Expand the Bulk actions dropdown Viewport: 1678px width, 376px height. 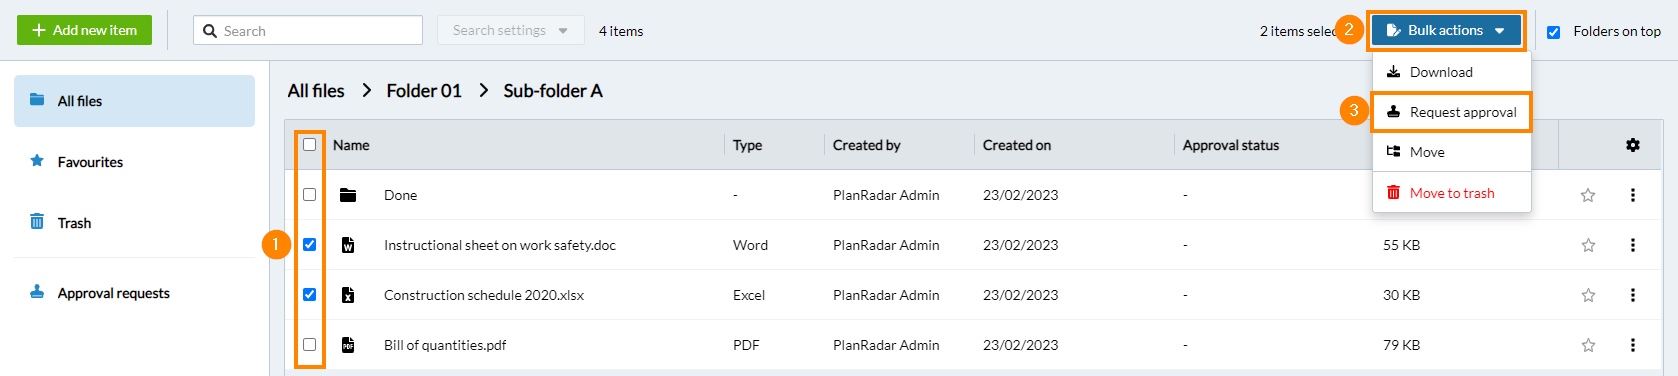(1446, 31)
